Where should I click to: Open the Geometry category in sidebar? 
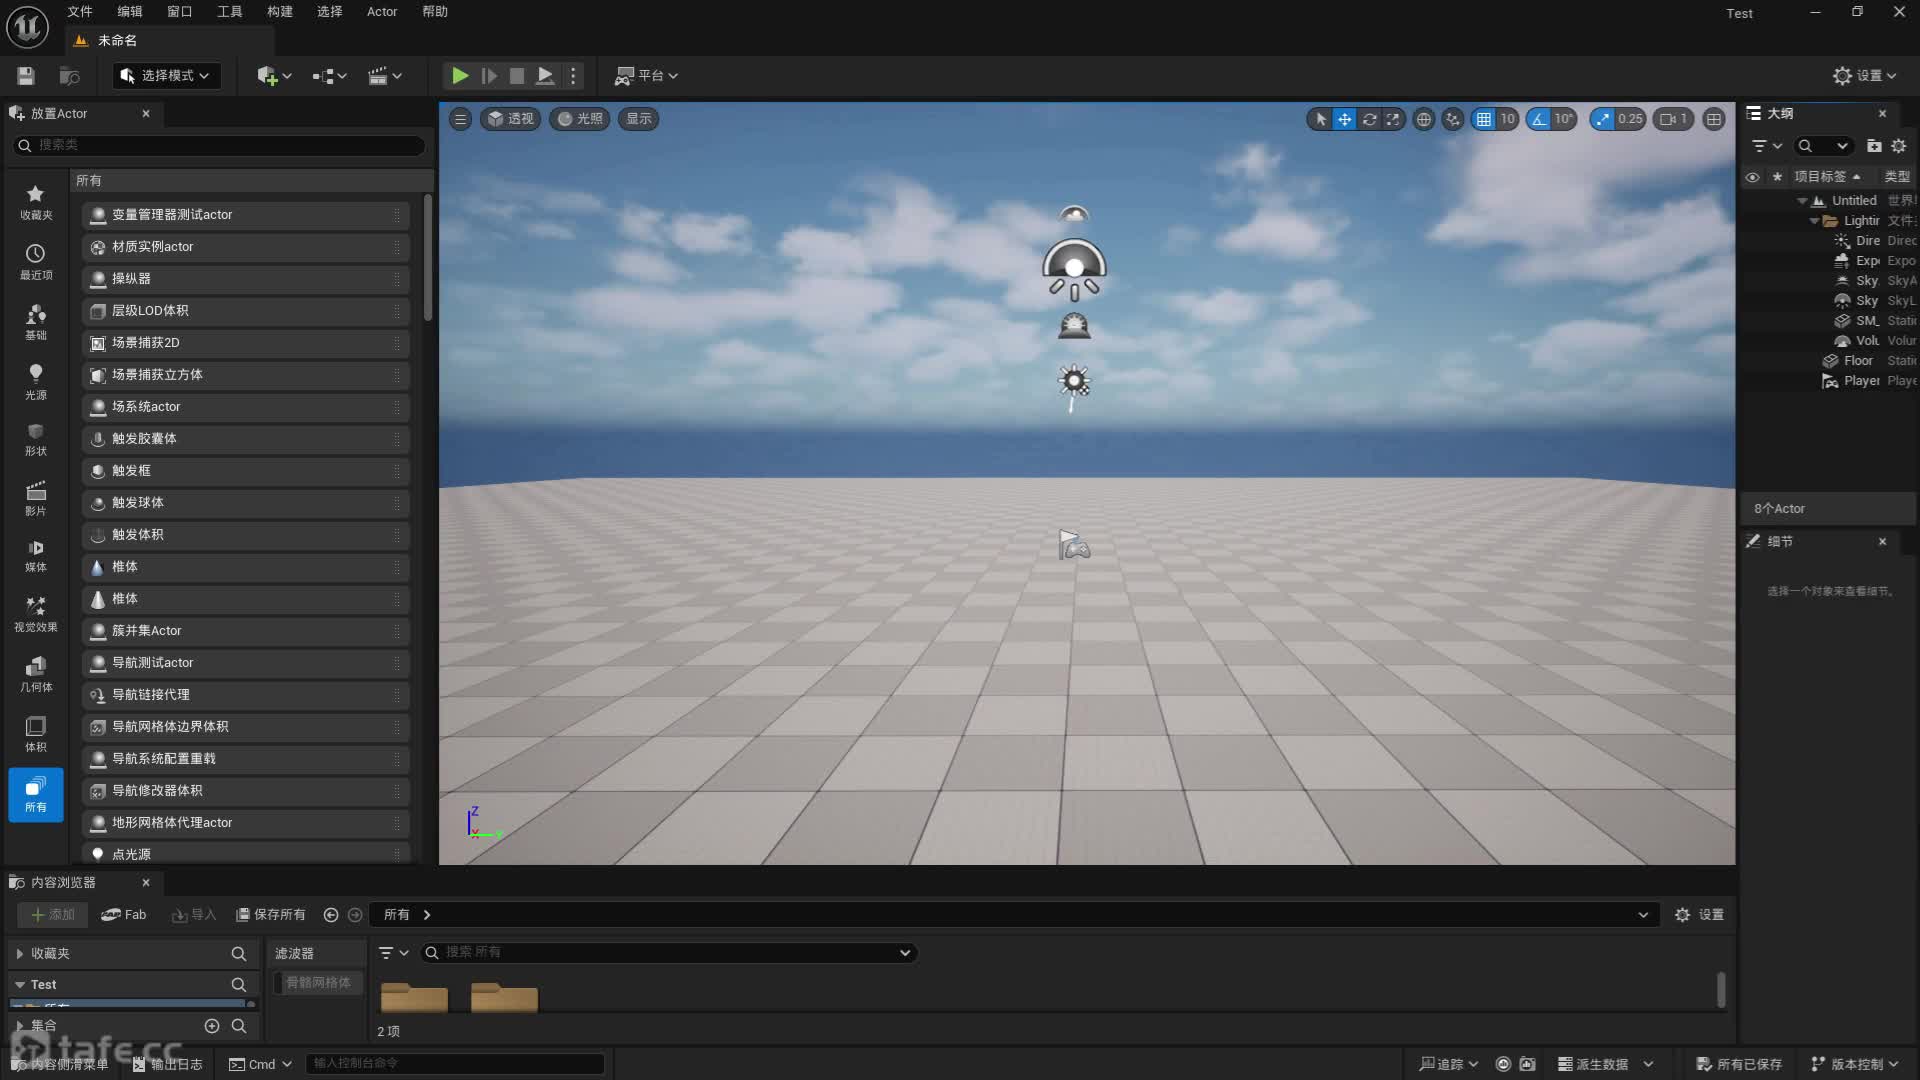[35, 673]
